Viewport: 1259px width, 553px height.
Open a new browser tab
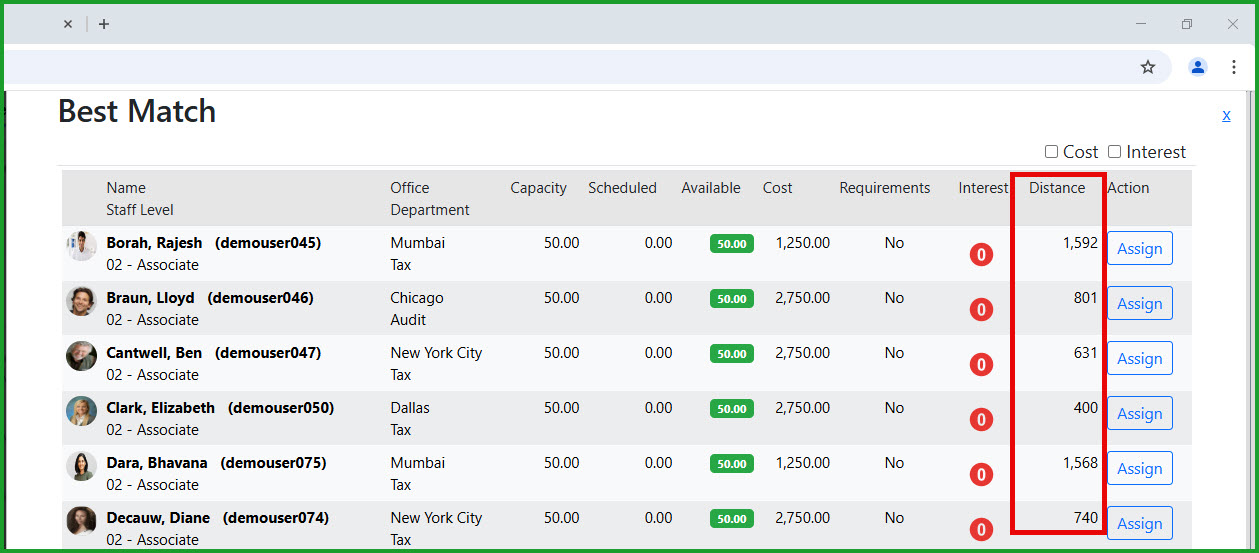point(104,24)
